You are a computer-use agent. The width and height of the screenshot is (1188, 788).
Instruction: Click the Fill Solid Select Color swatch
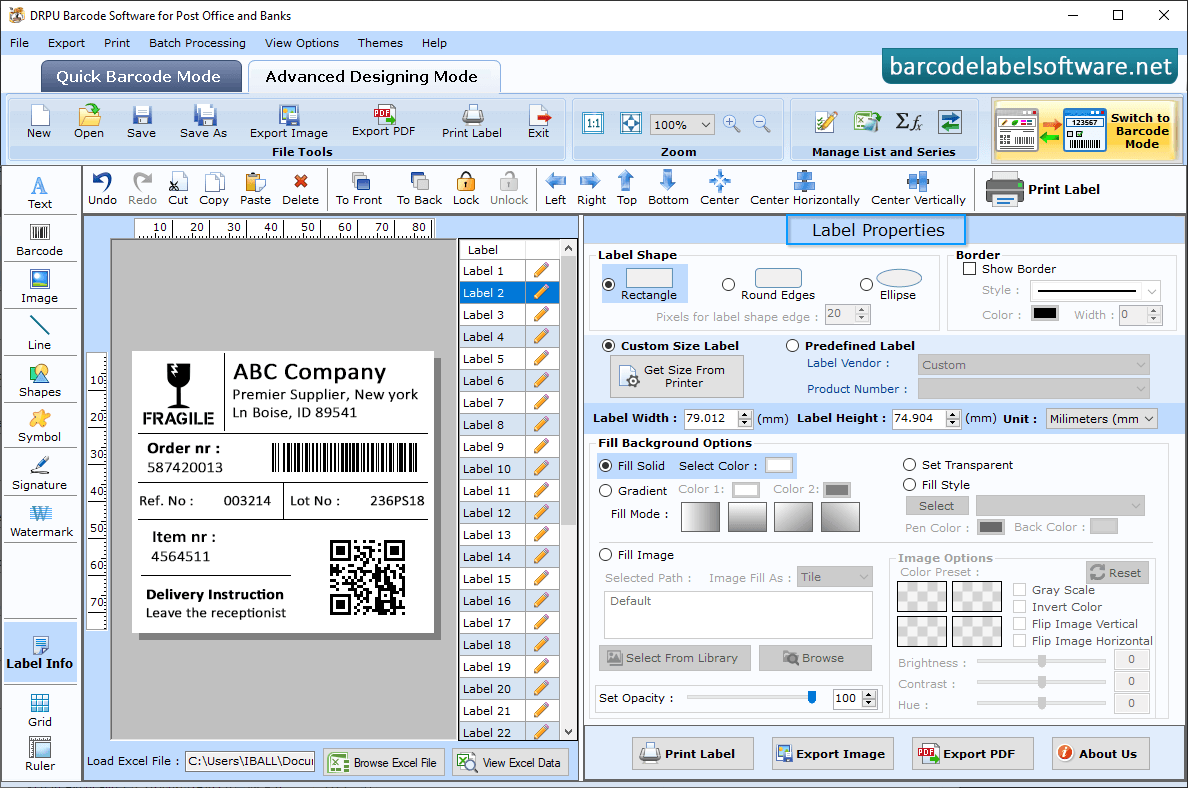pos(778,465)
